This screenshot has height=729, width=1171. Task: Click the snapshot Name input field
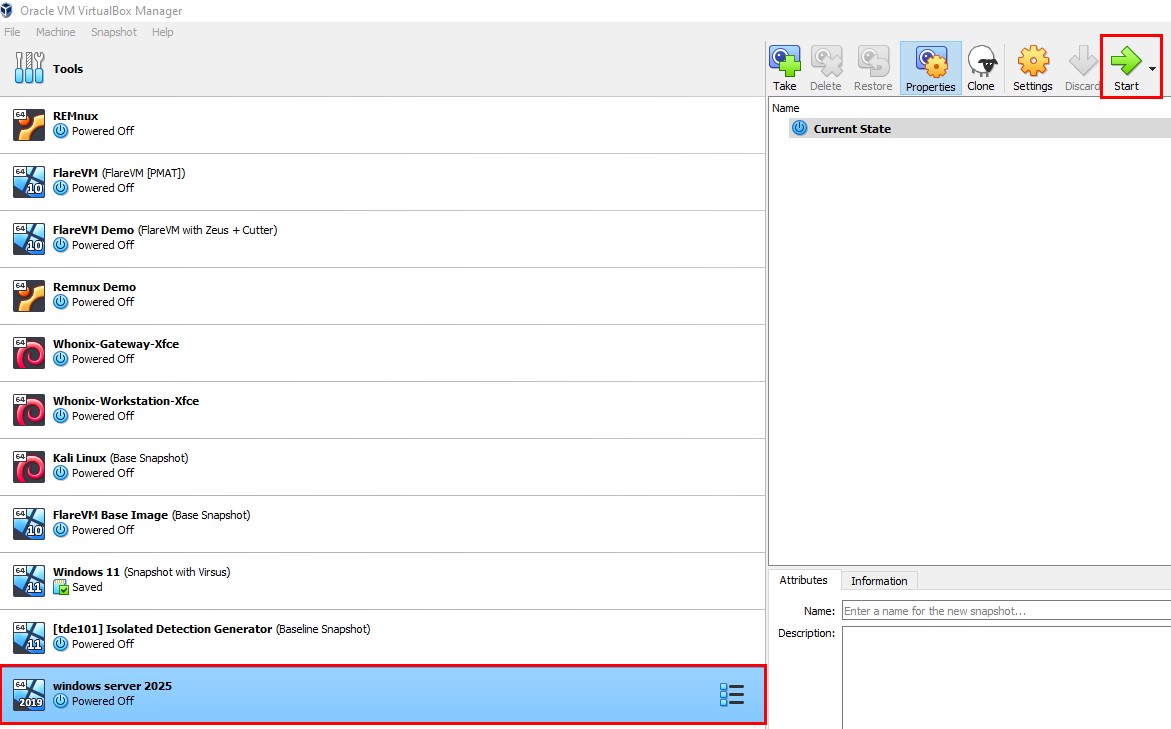click(x=1005, y=610)
